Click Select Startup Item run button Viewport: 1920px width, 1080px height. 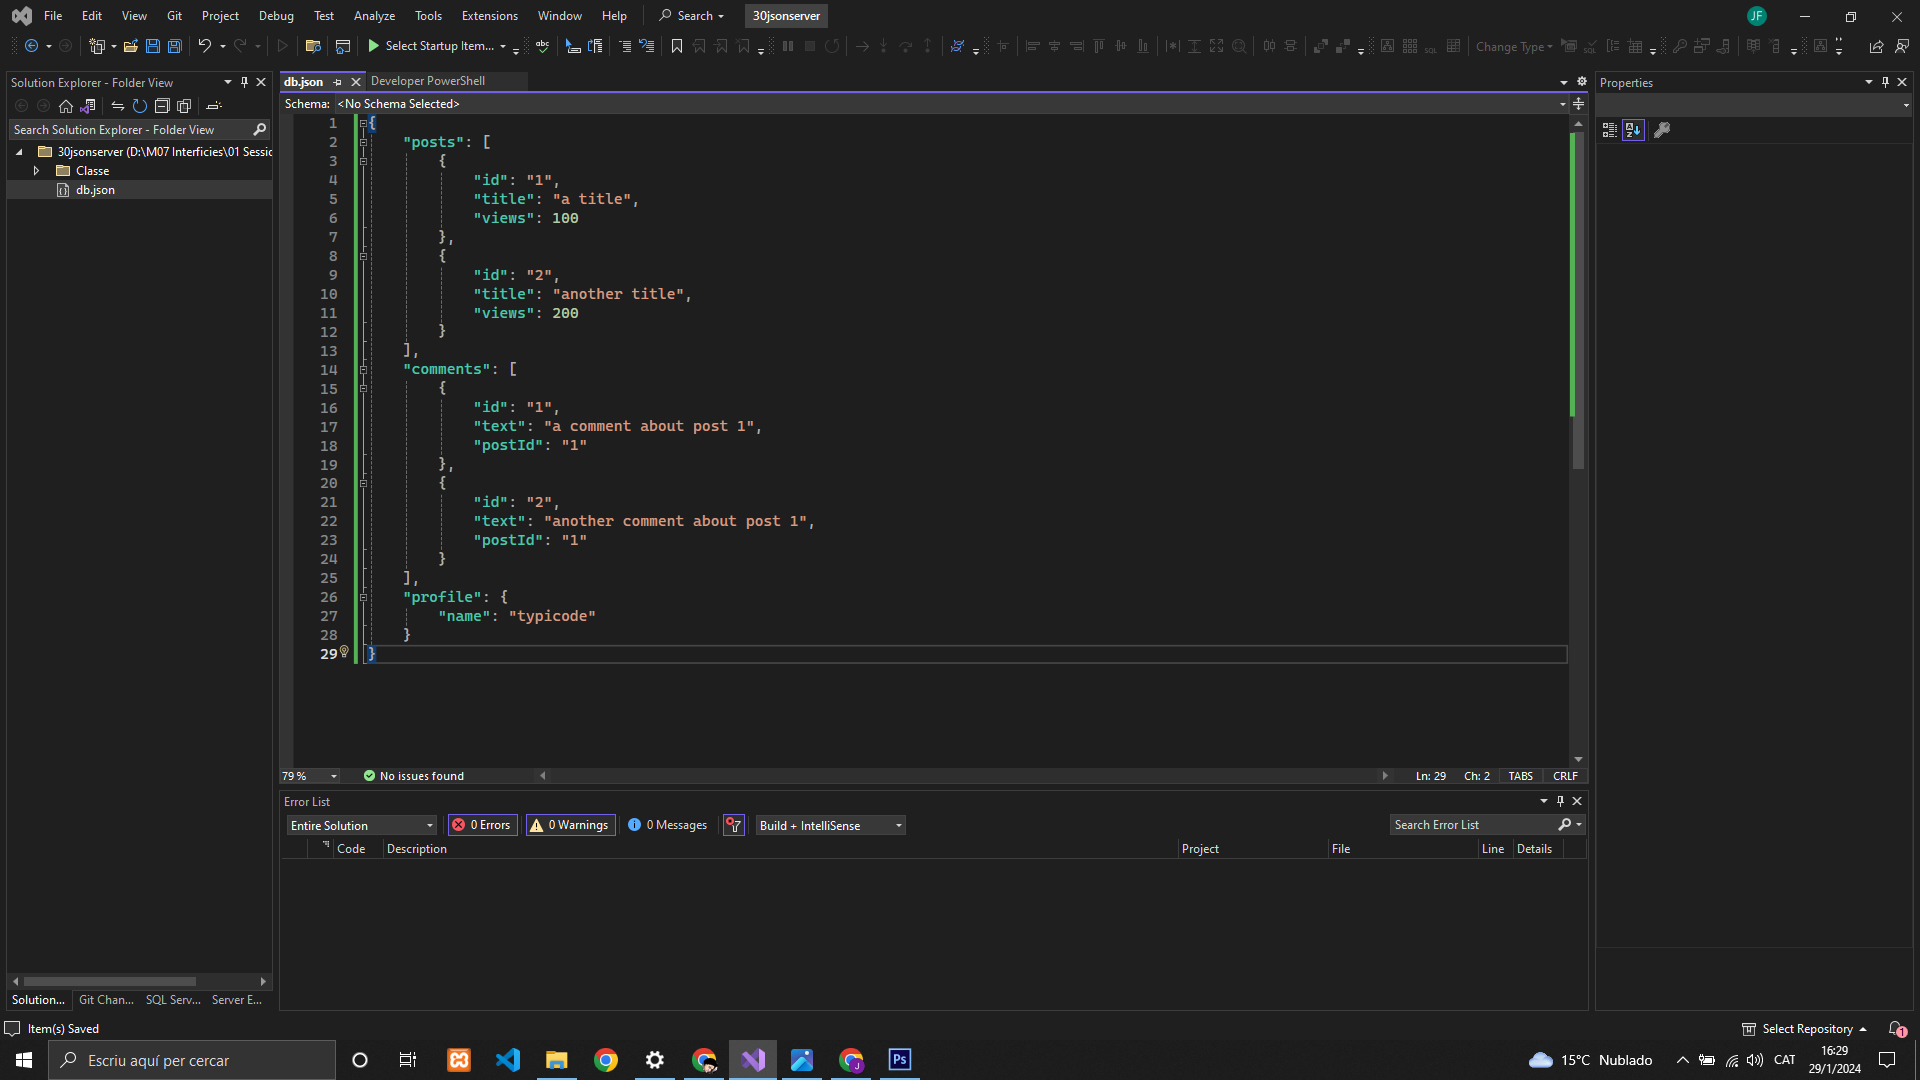pos(374,46)
